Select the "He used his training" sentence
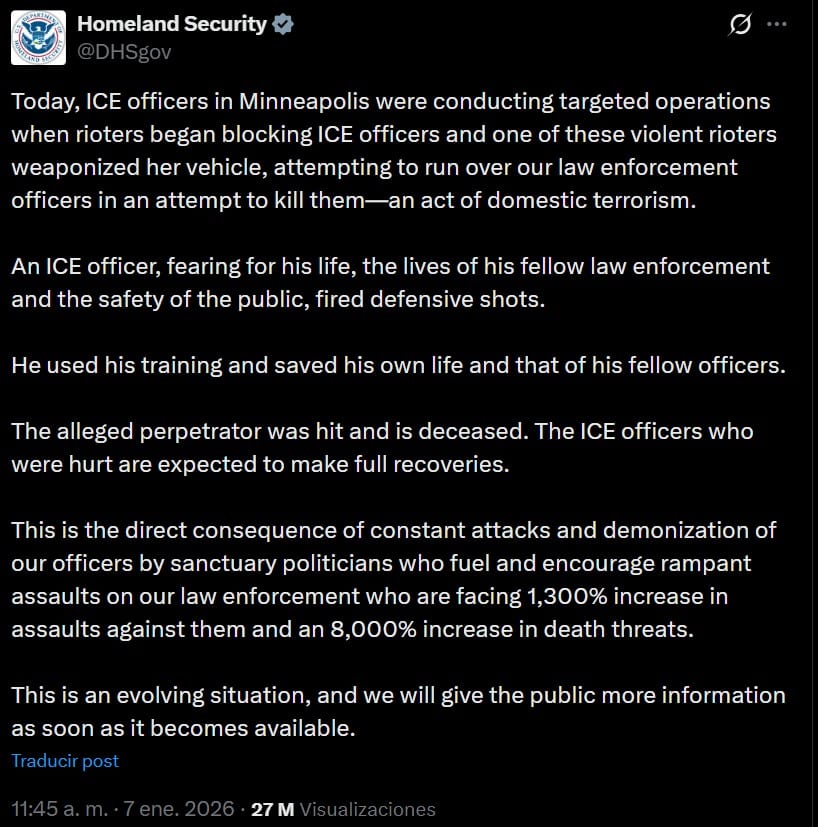 (398, 365)
